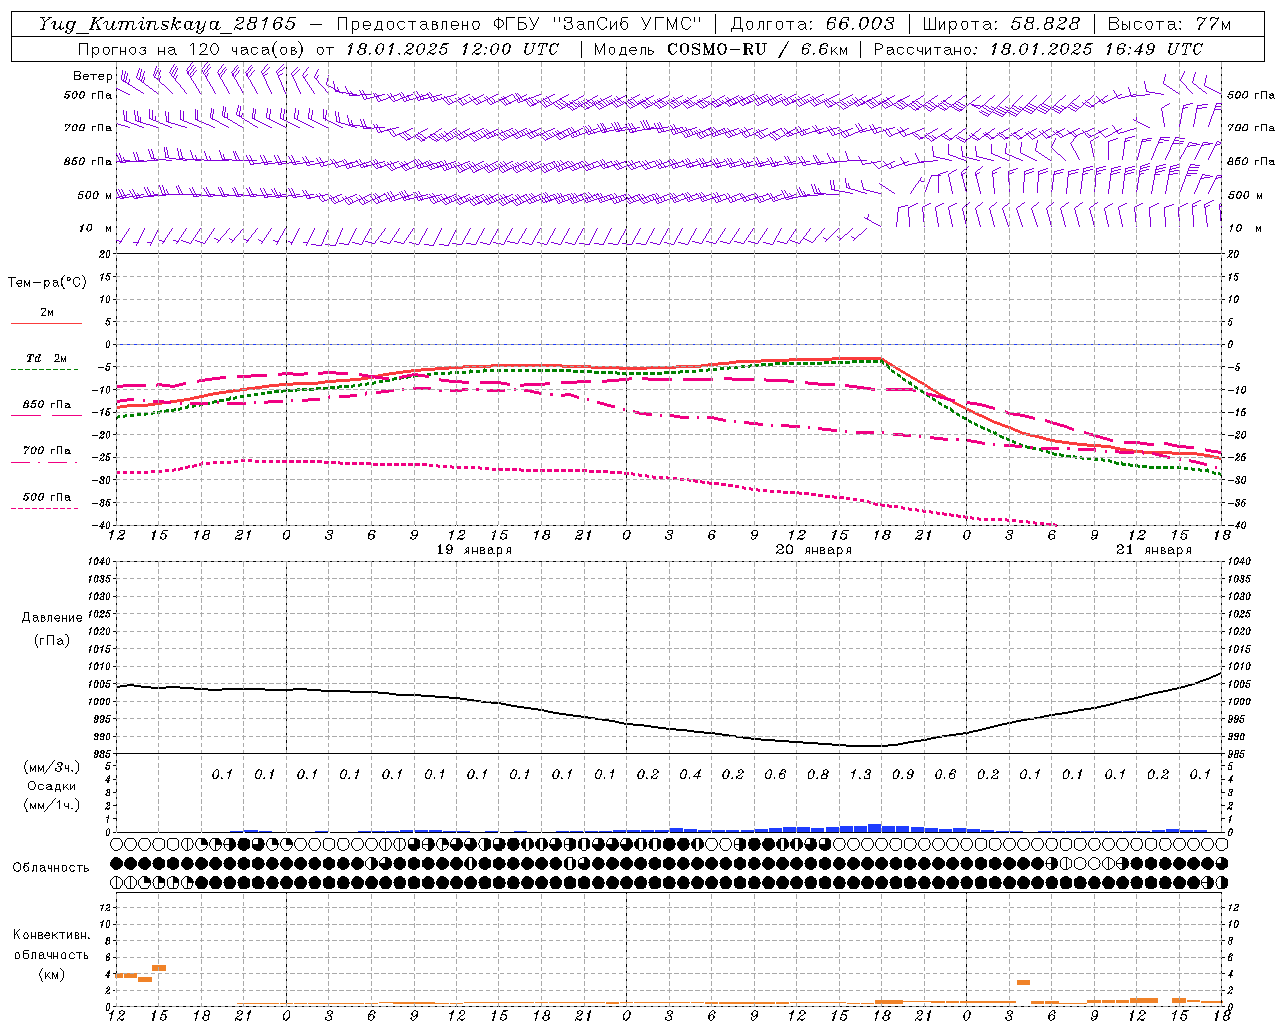Click the precipitation value 0.4

690,774
